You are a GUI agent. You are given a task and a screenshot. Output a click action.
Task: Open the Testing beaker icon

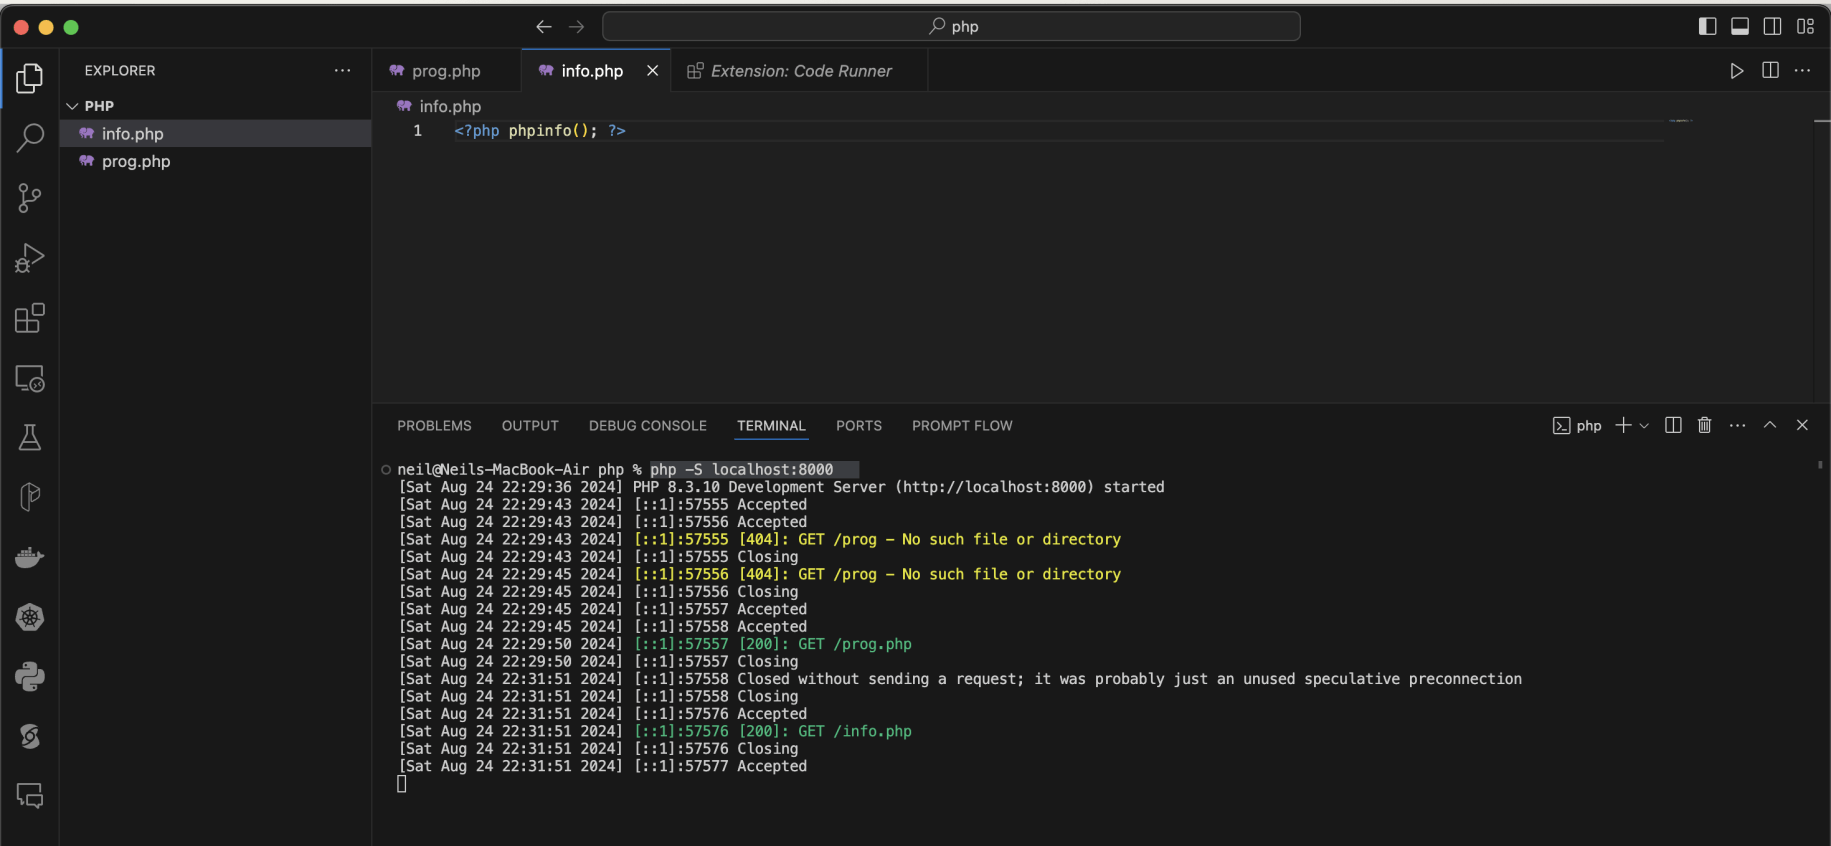(30, 437)
